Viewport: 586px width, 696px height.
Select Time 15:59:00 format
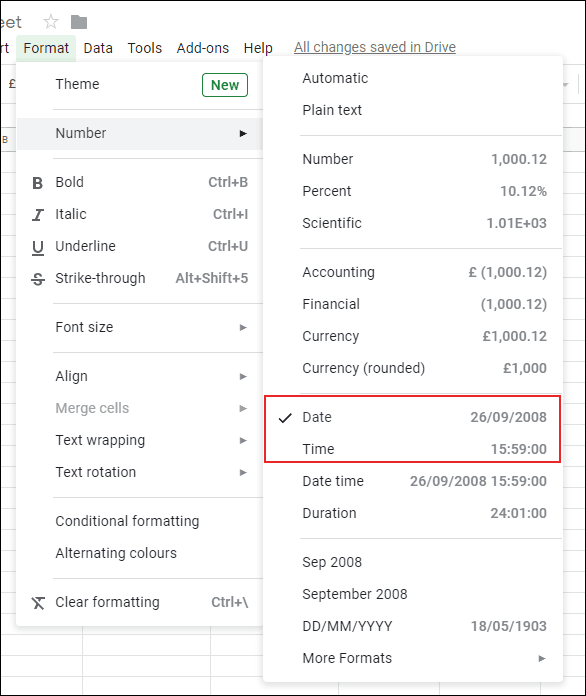[x=413, y=449]
